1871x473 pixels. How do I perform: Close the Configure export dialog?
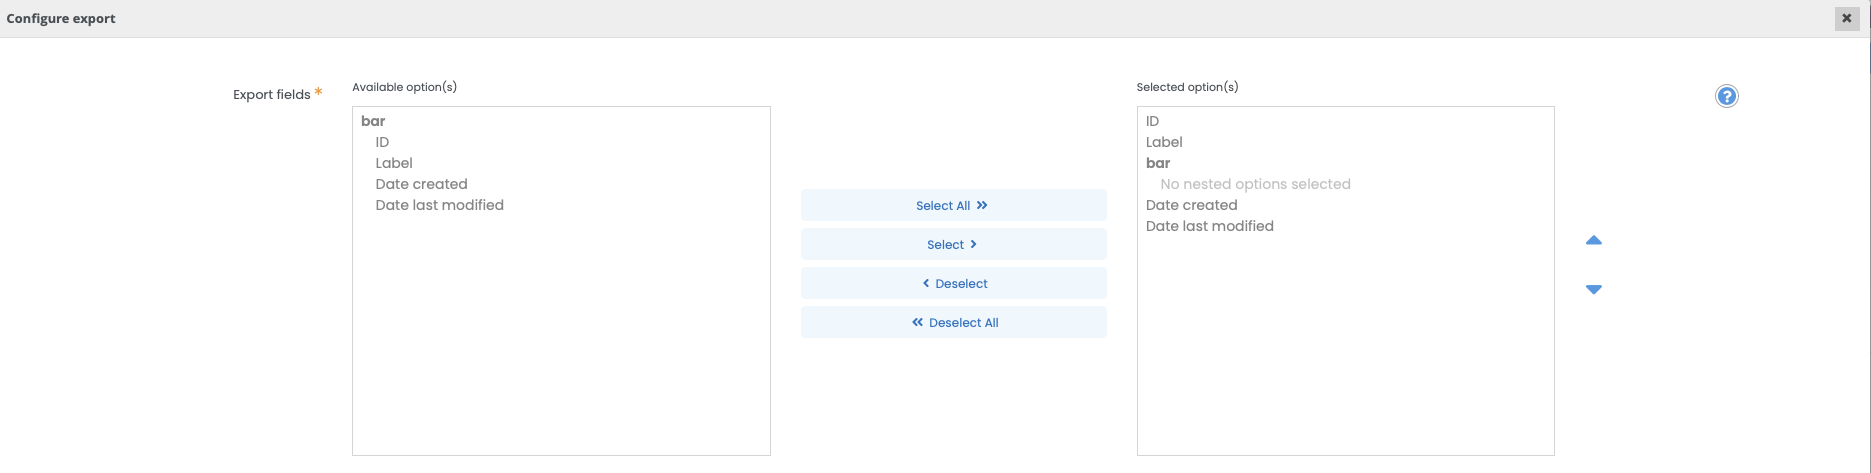(1846, 18)
